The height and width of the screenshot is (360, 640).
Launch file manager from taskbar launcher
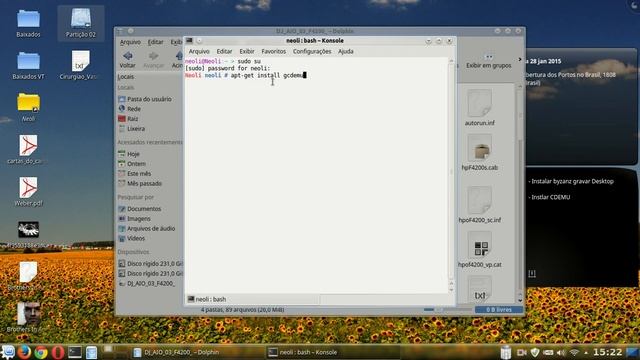point(91,352)
